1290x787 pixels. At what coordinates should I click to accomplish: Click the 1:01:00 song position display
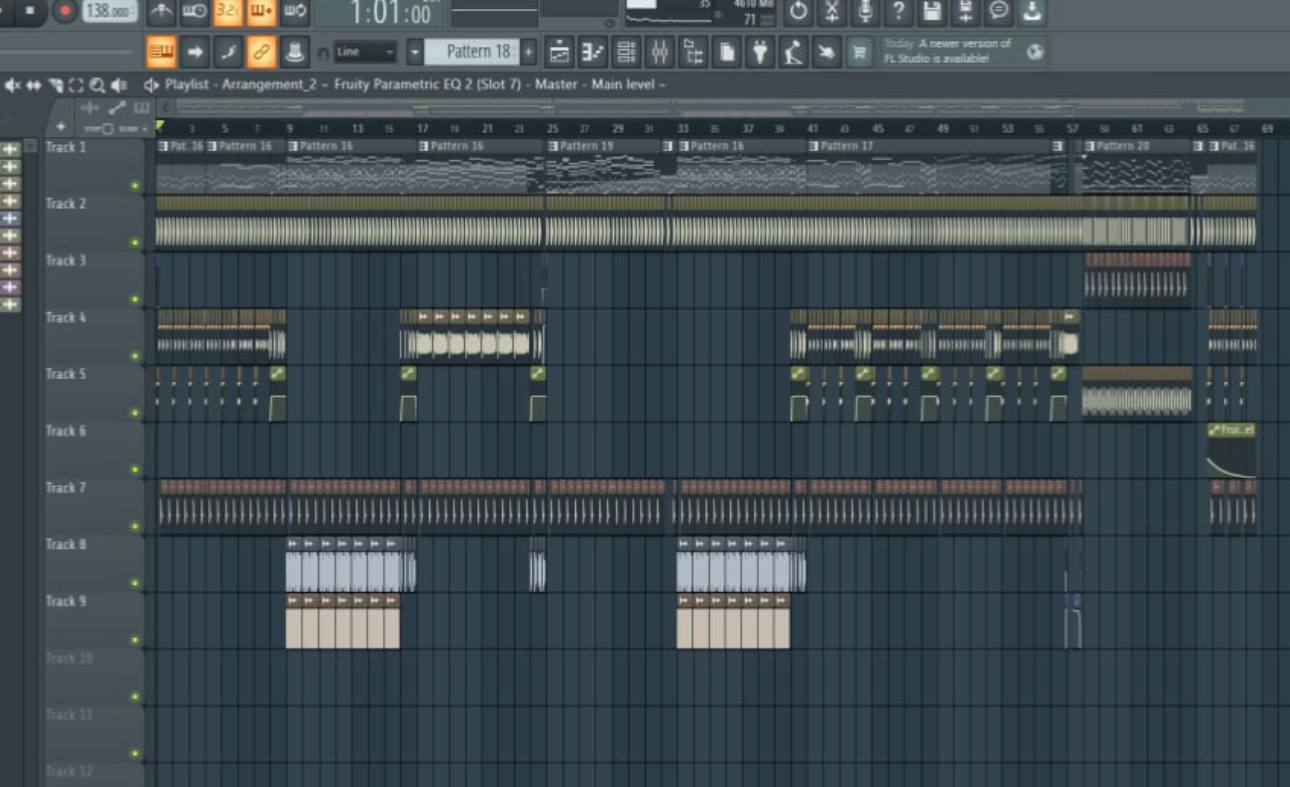tap(389, 13)
